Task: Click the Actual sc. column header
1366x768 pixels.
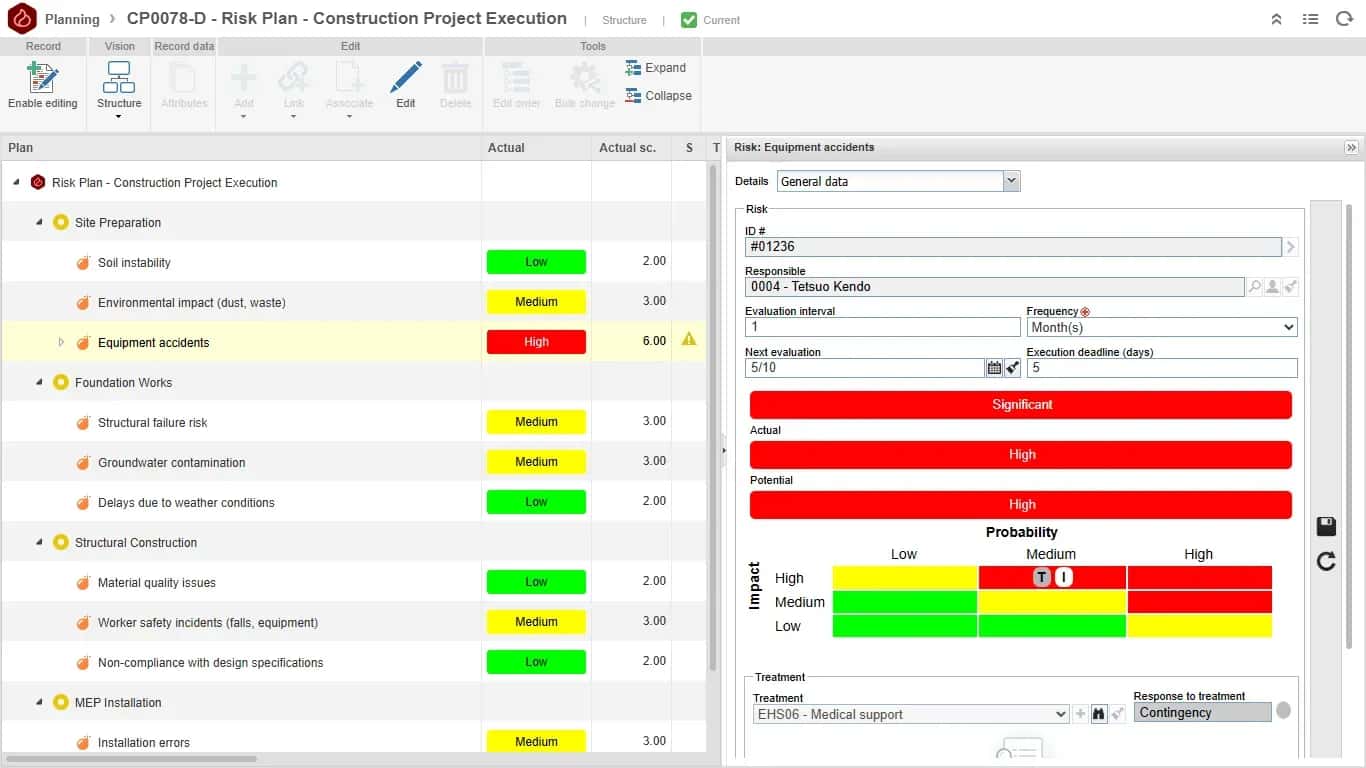Action: click(631, 148)
